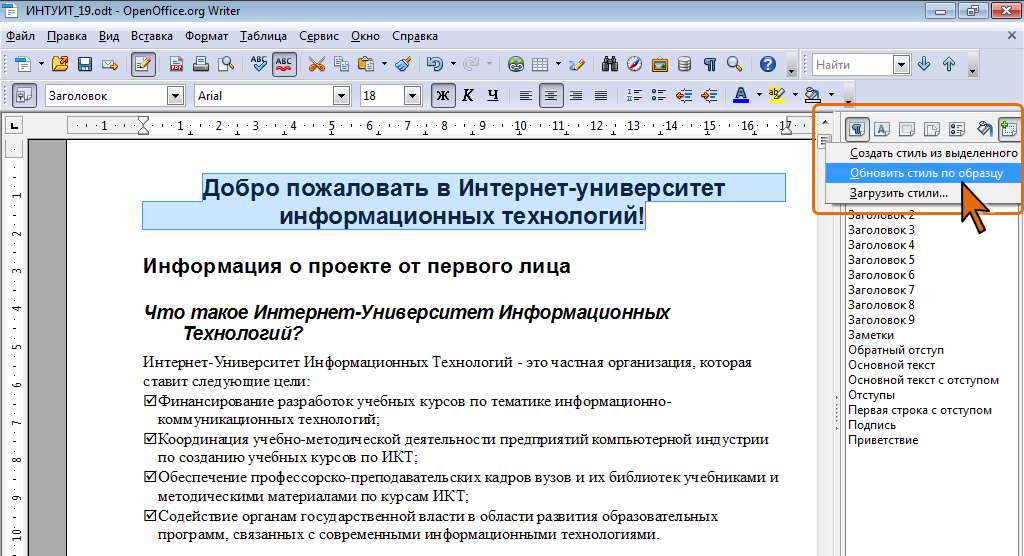Open a file with the Open folder icon
The height and width of the screenshot is (556, 1024).
pyautogui.click(x=60, y=64)
